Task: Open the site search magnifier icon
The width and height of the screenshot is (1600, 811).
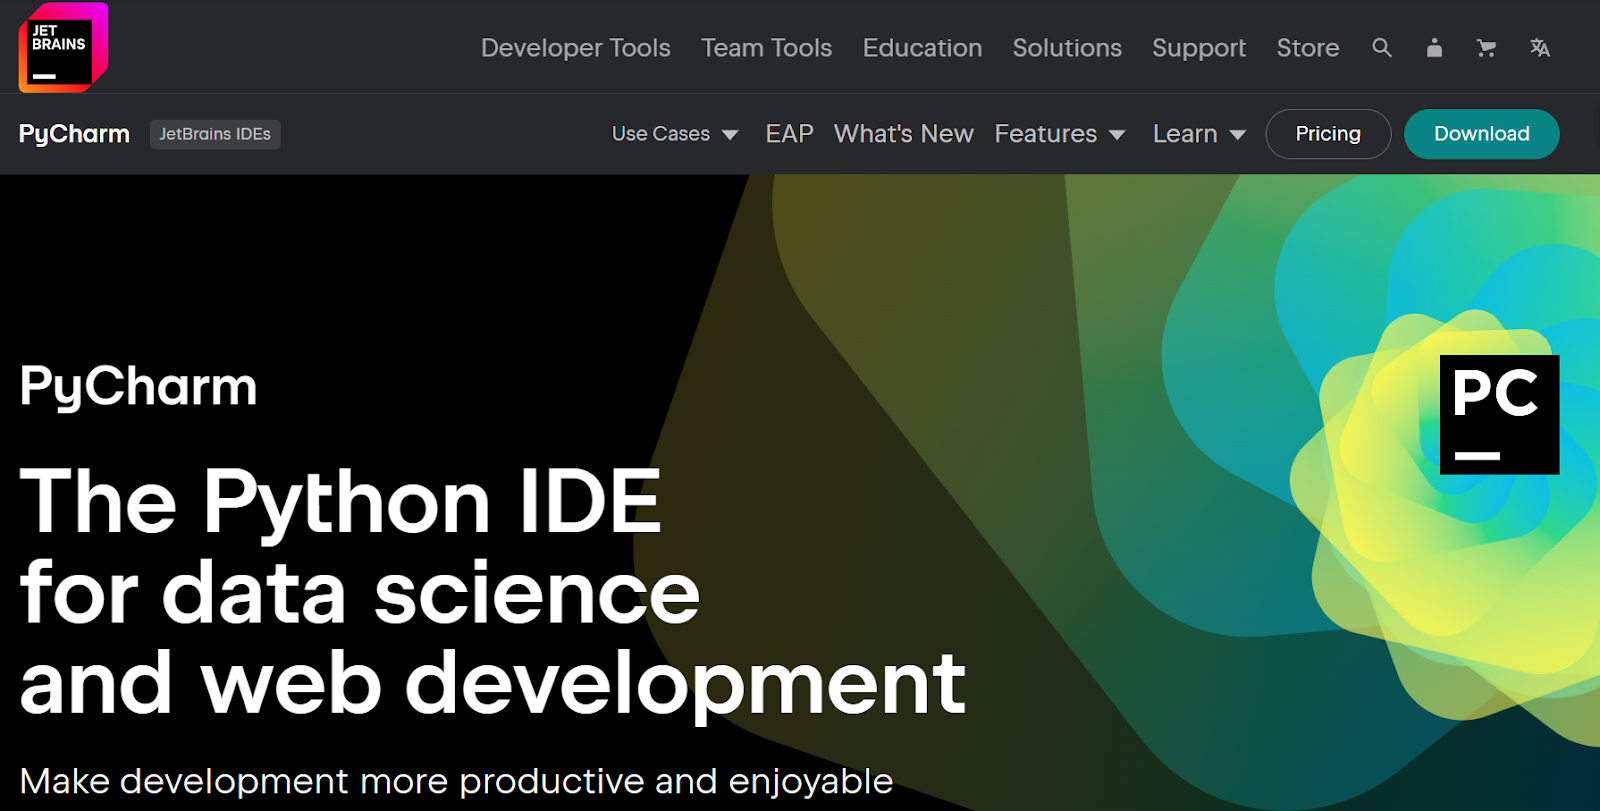Action: pyautogui.click(x=1382, y=48)
